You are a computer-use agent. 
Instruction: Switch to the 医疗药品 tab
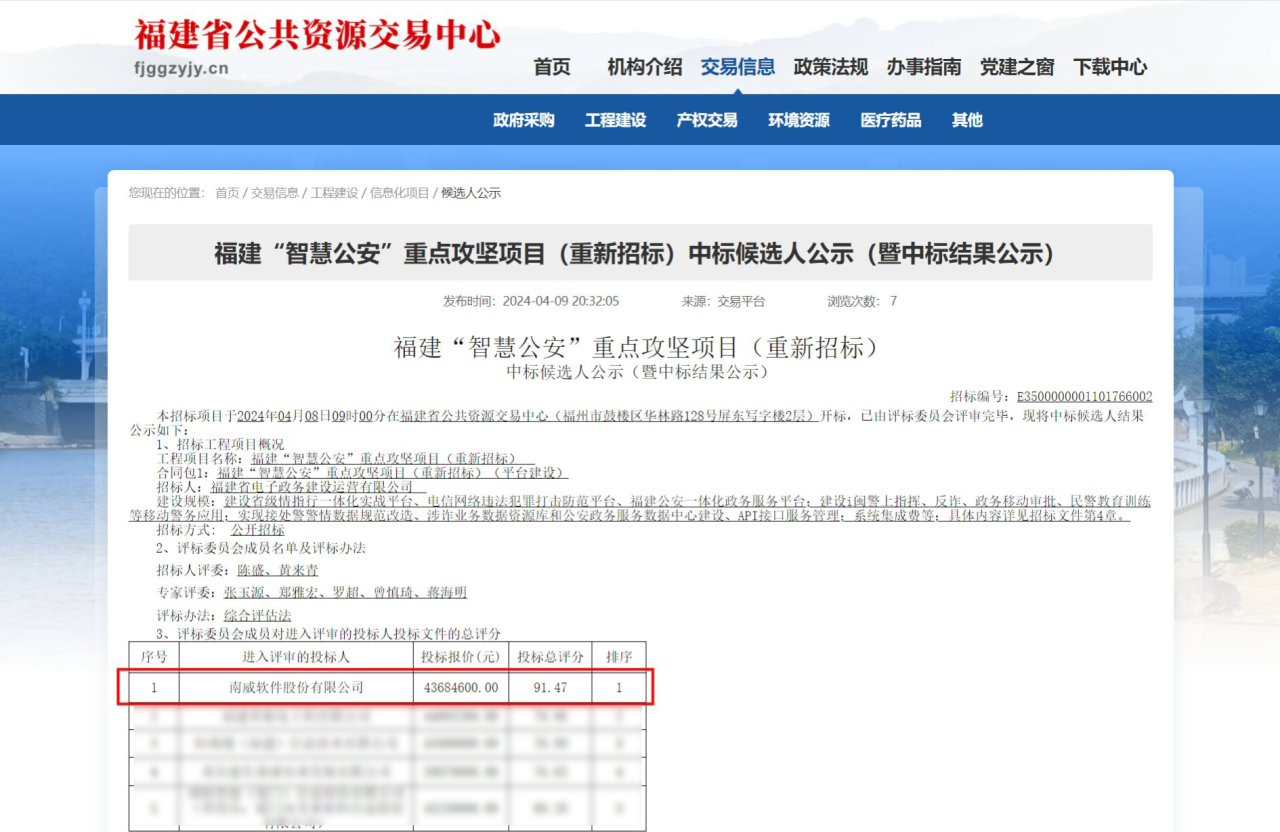891,120
